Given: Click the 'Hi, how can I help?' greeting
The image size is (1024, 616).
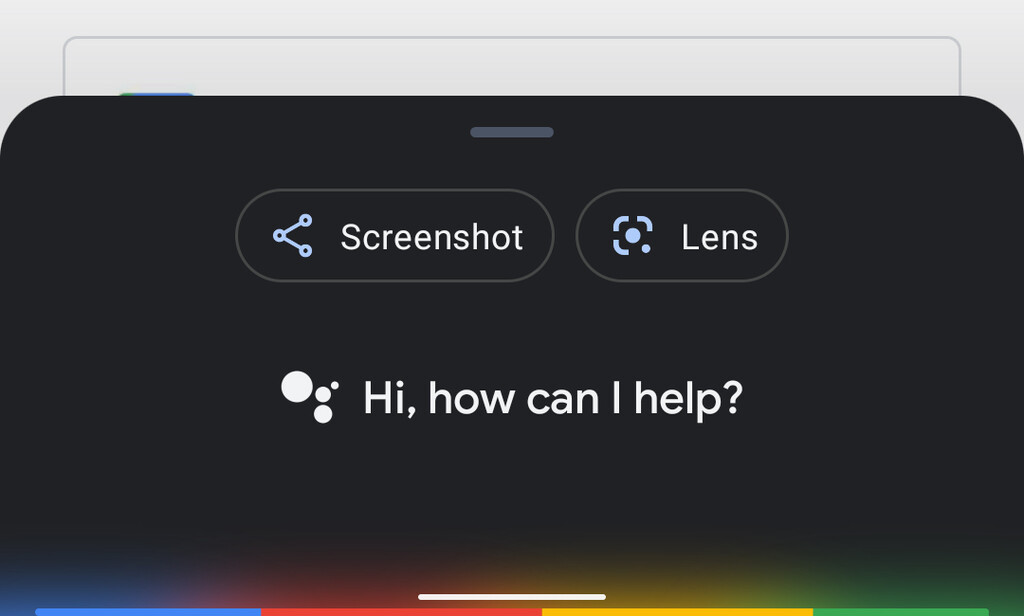Looking at the screenshot, I should (x=553, y=397).
